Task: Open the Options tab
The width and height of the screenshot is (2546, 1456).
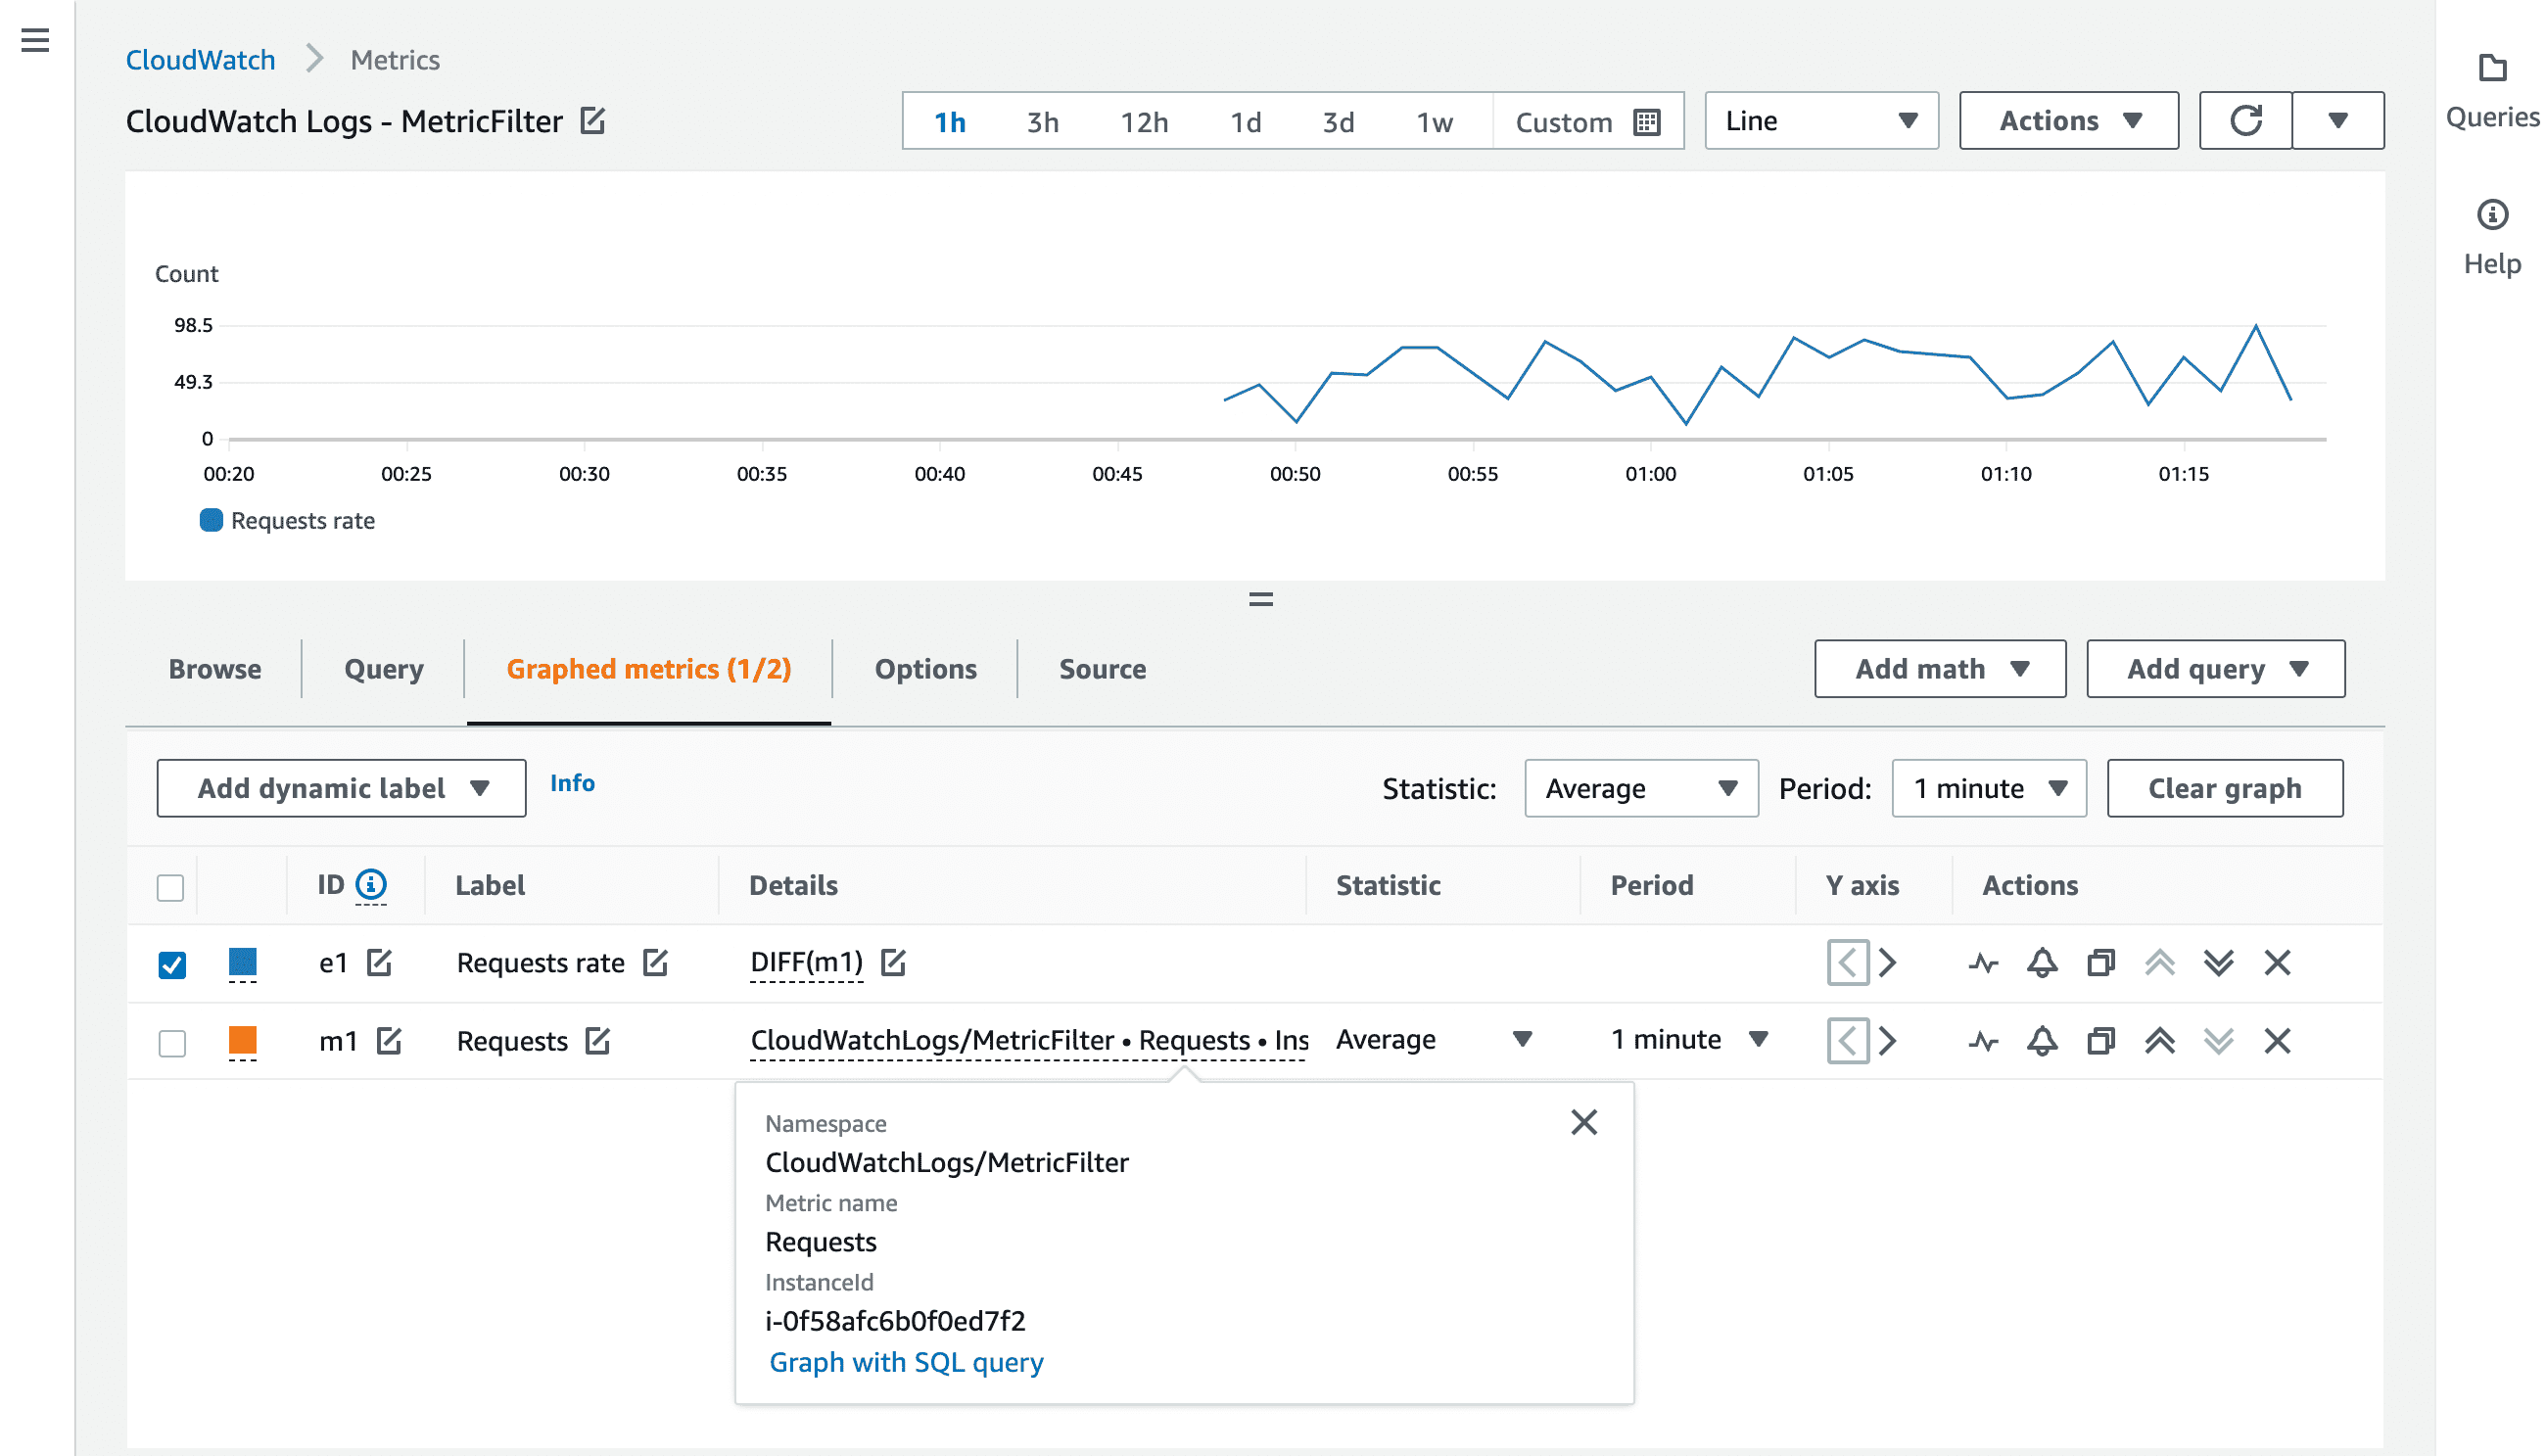Action: coord(926,669)
